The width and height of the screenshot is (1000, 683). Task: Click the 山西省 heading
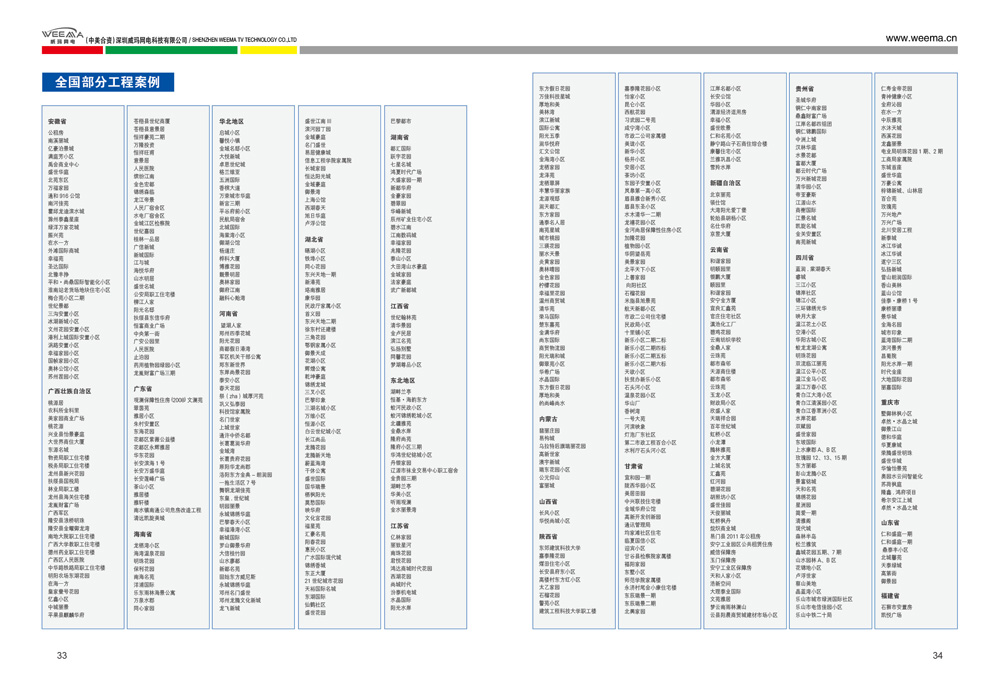tap(548, 502)
